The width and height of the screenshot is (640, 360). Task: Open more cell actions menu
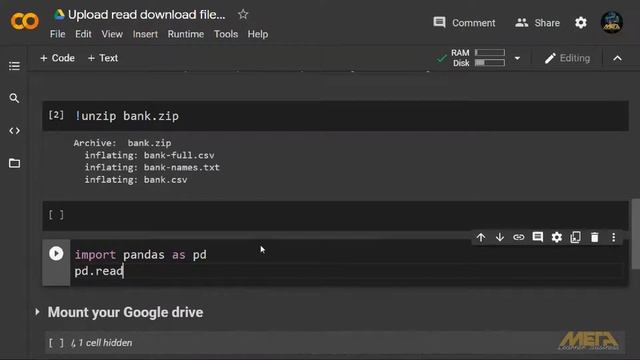[613, 237]
